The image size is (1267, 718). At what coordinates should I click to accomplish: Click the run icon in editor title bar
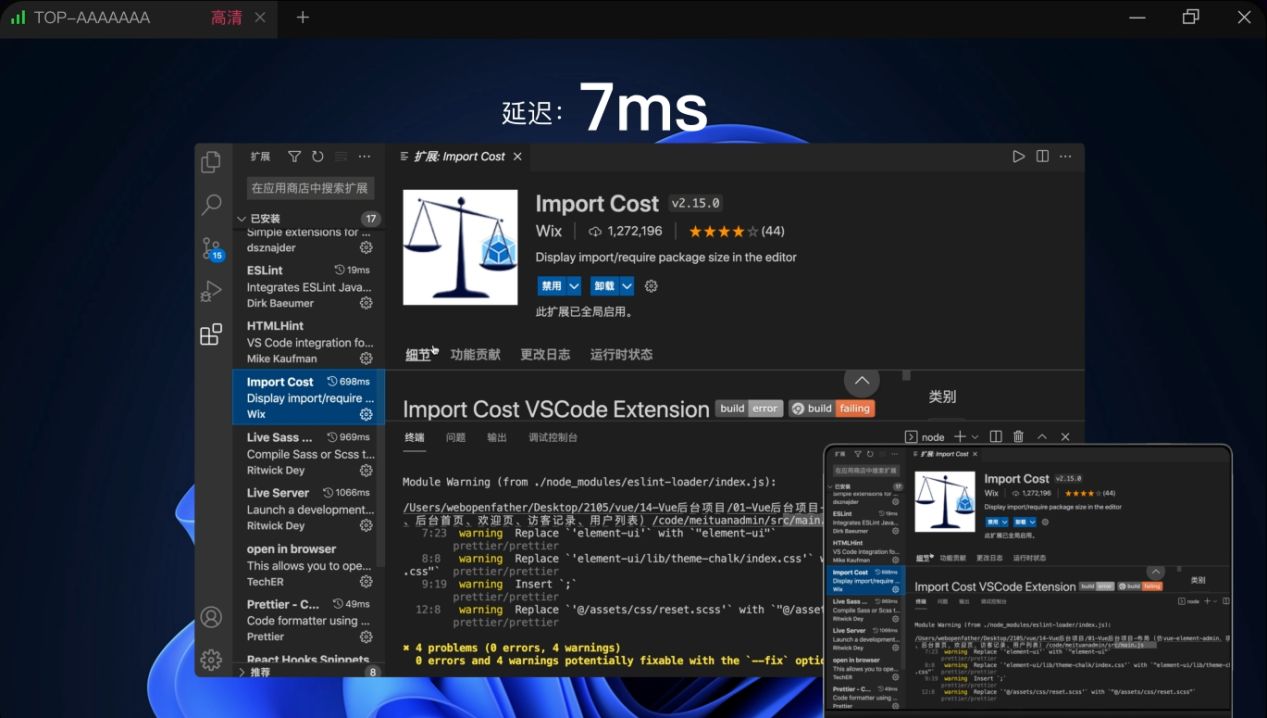pos(1018,157)
